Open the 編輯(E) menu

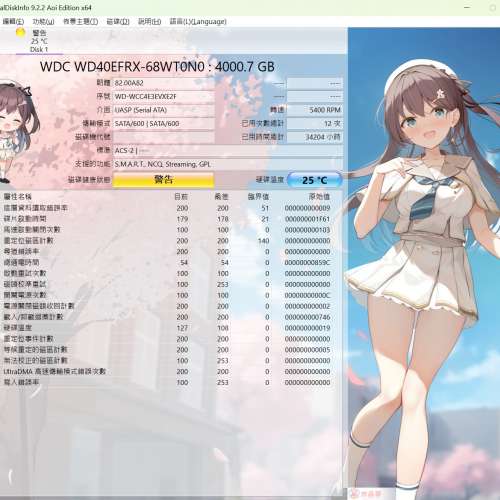tap(13, 22)
